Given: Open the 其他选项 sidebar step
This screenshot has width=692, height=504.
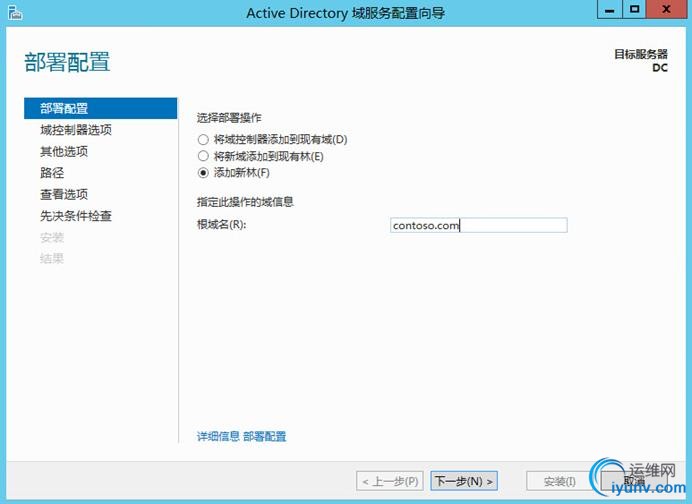Looking at the screenshot, I should pos(64,151).
